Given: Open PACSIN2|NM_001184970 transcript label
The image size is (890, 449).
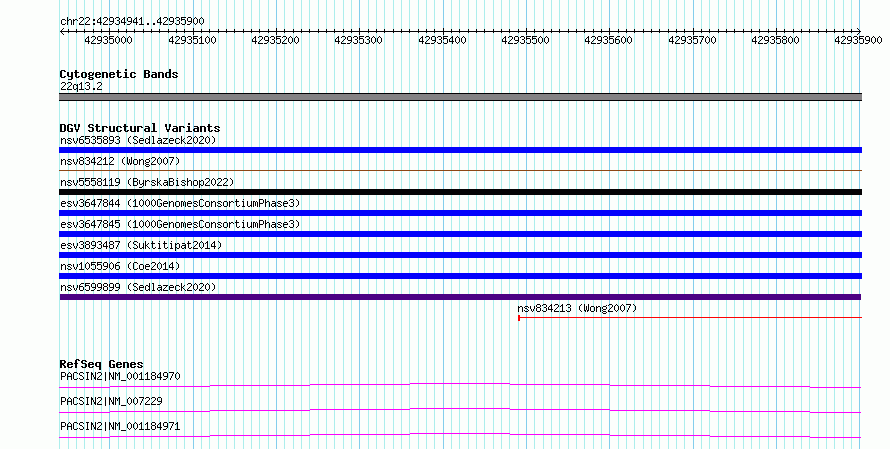Looking at the screenshot, I should click(x=120, y=376).
